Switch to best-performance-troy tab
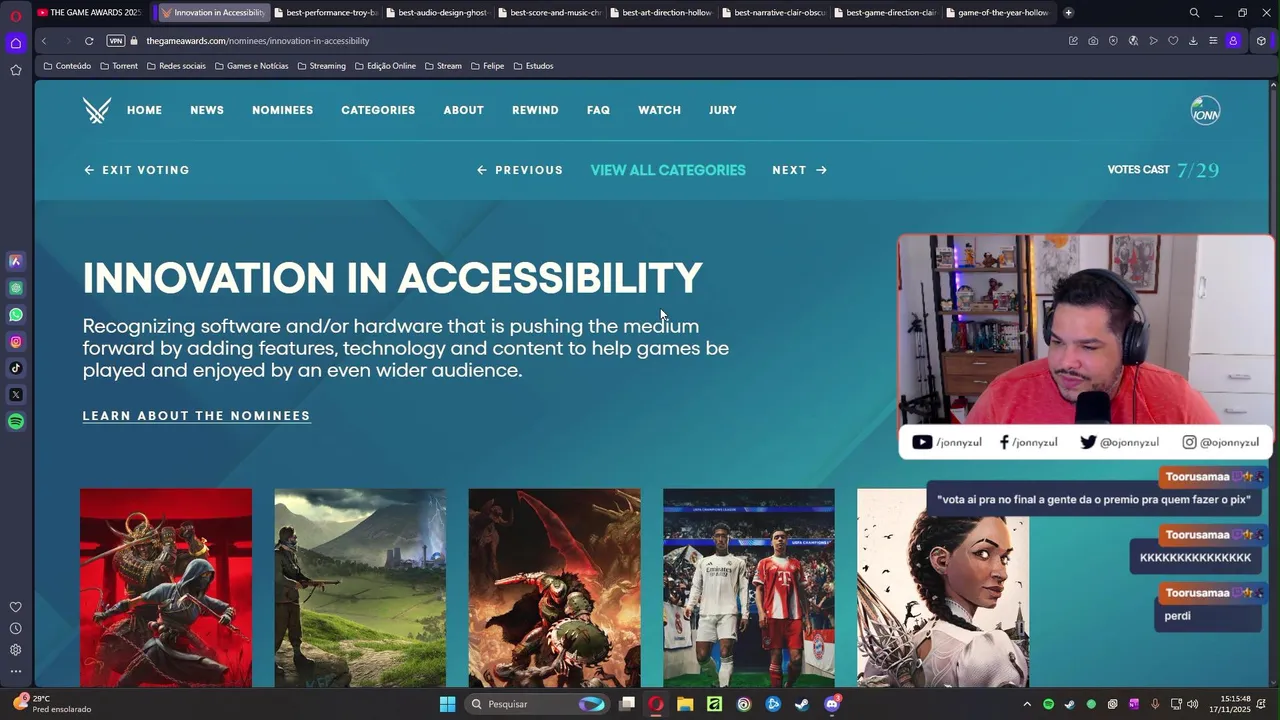The width and height of the screenshot is (1280, 720). point(325,13)
